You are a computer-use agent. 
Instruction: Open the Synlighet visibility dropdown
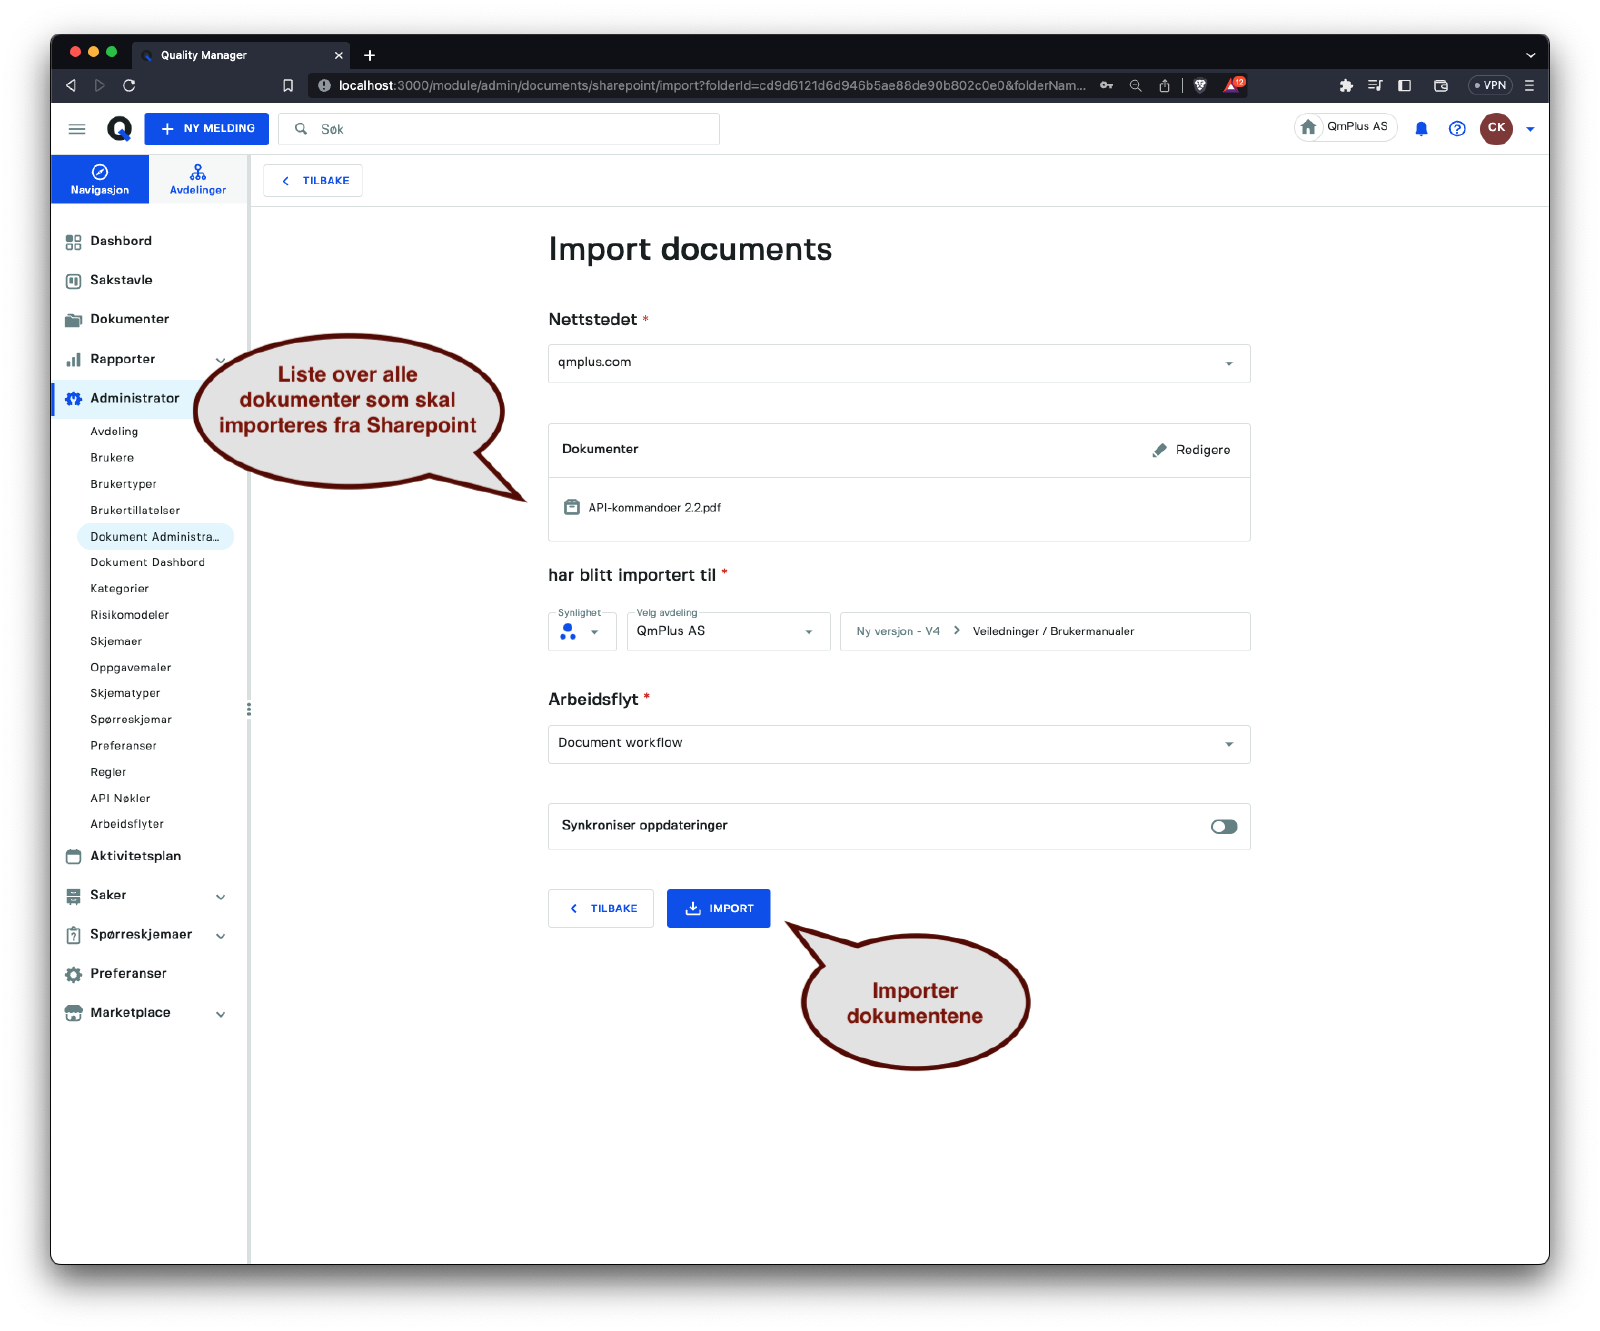pos(581,632)
